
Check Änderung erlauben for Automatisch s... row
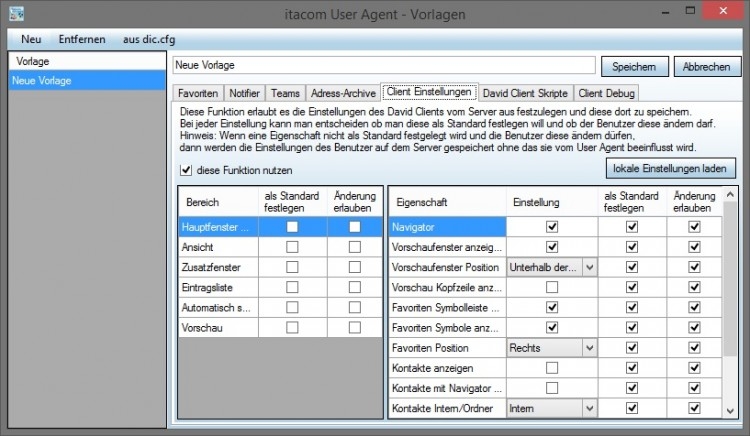tap(354, 307)
